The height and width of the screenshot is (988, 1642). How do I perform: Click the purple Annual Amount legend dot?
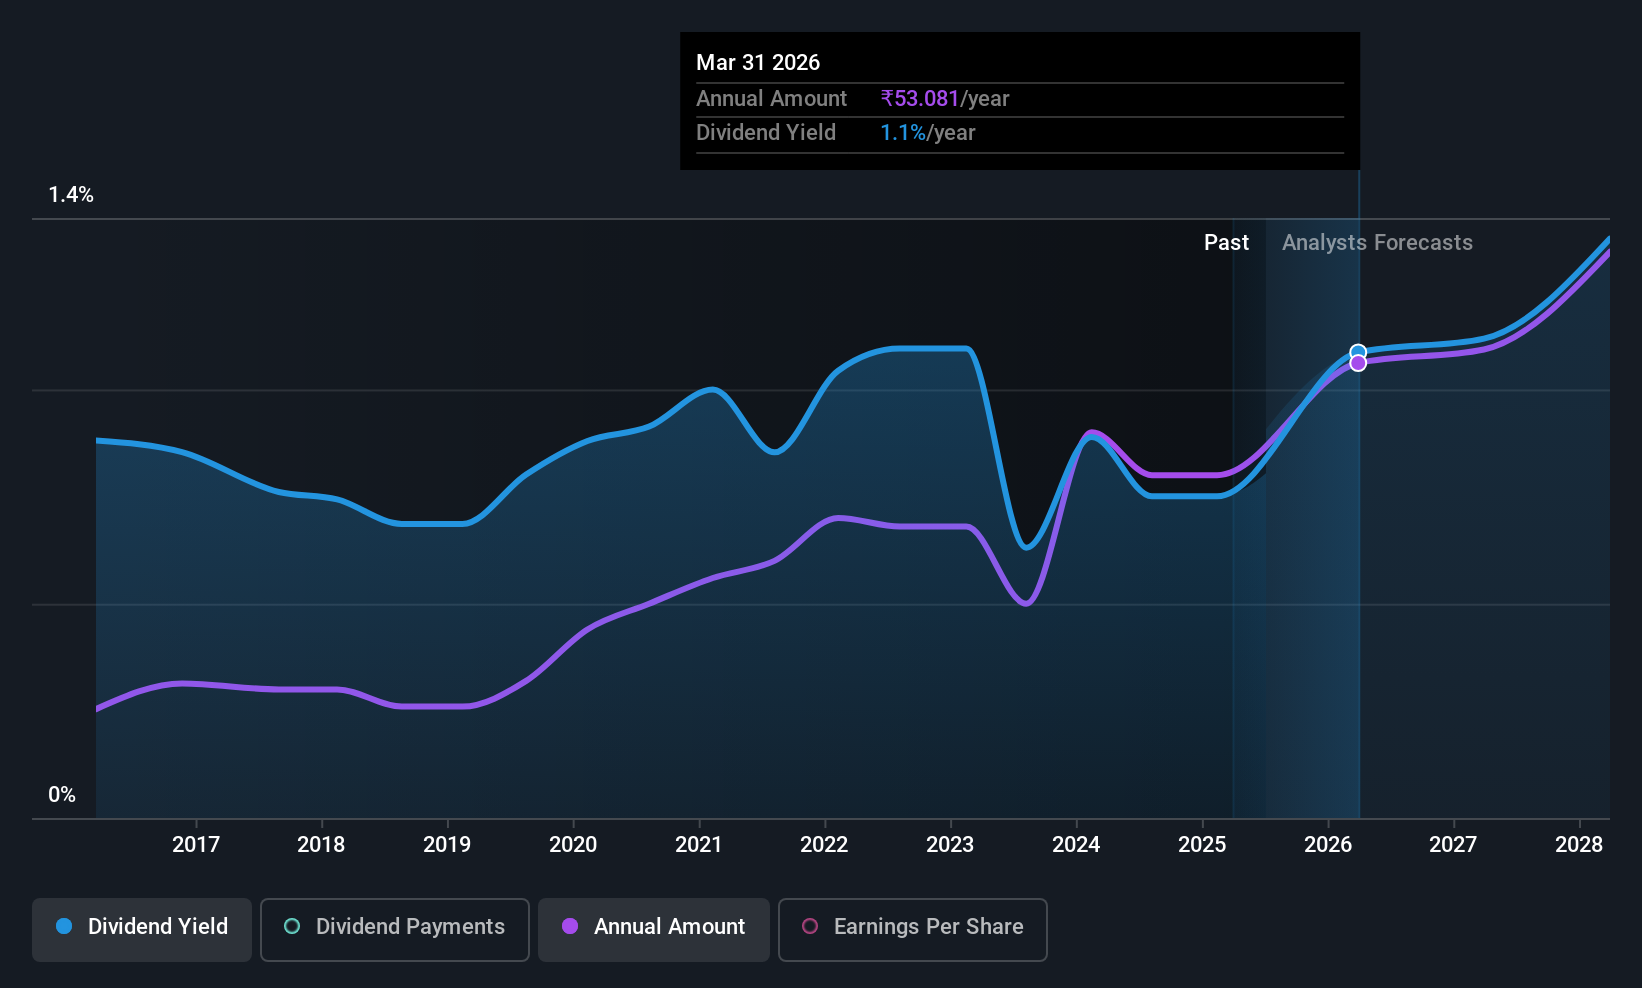[570, 926]
